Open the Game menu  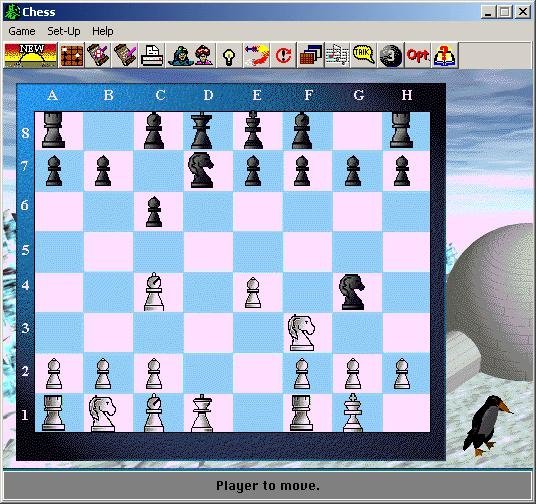(22, 31)
